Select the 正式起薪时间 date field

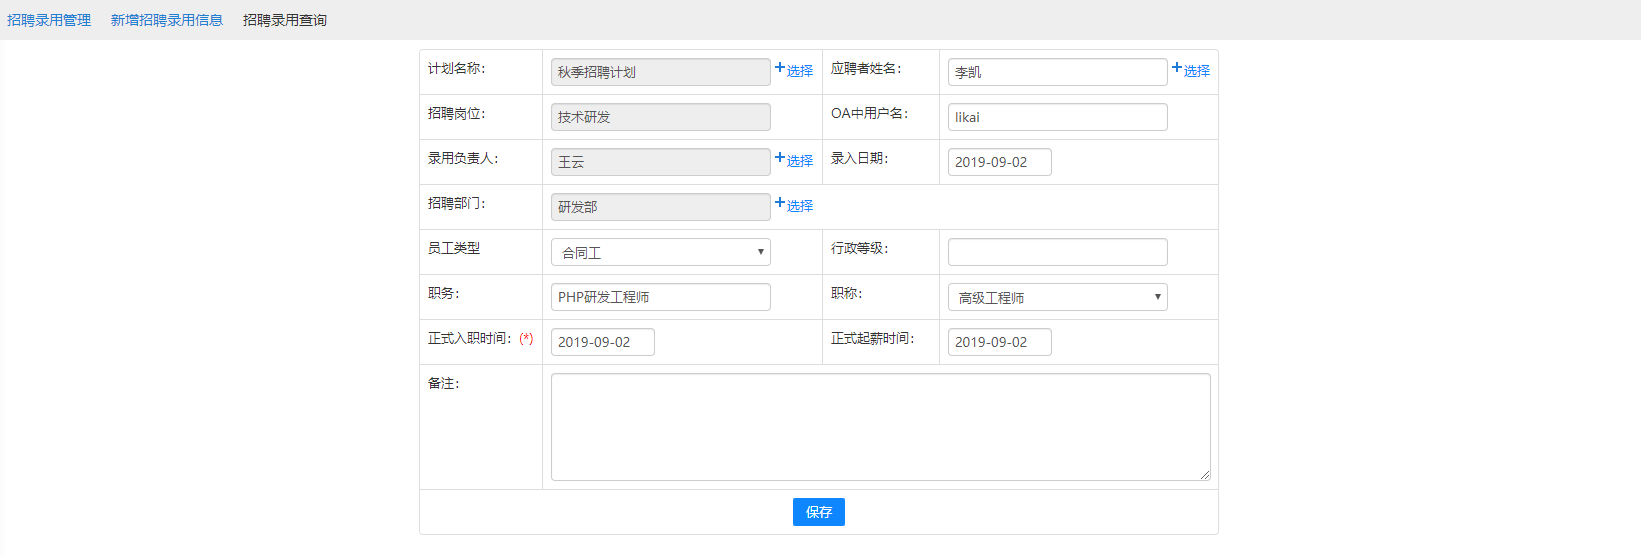pos(999,342)
